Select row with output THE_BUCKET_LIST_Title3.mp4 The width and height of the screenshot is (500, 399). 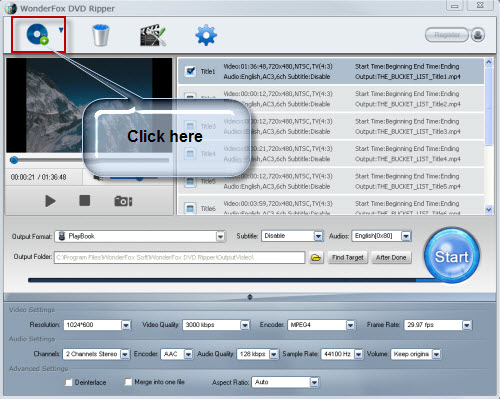tap(331, 126)
